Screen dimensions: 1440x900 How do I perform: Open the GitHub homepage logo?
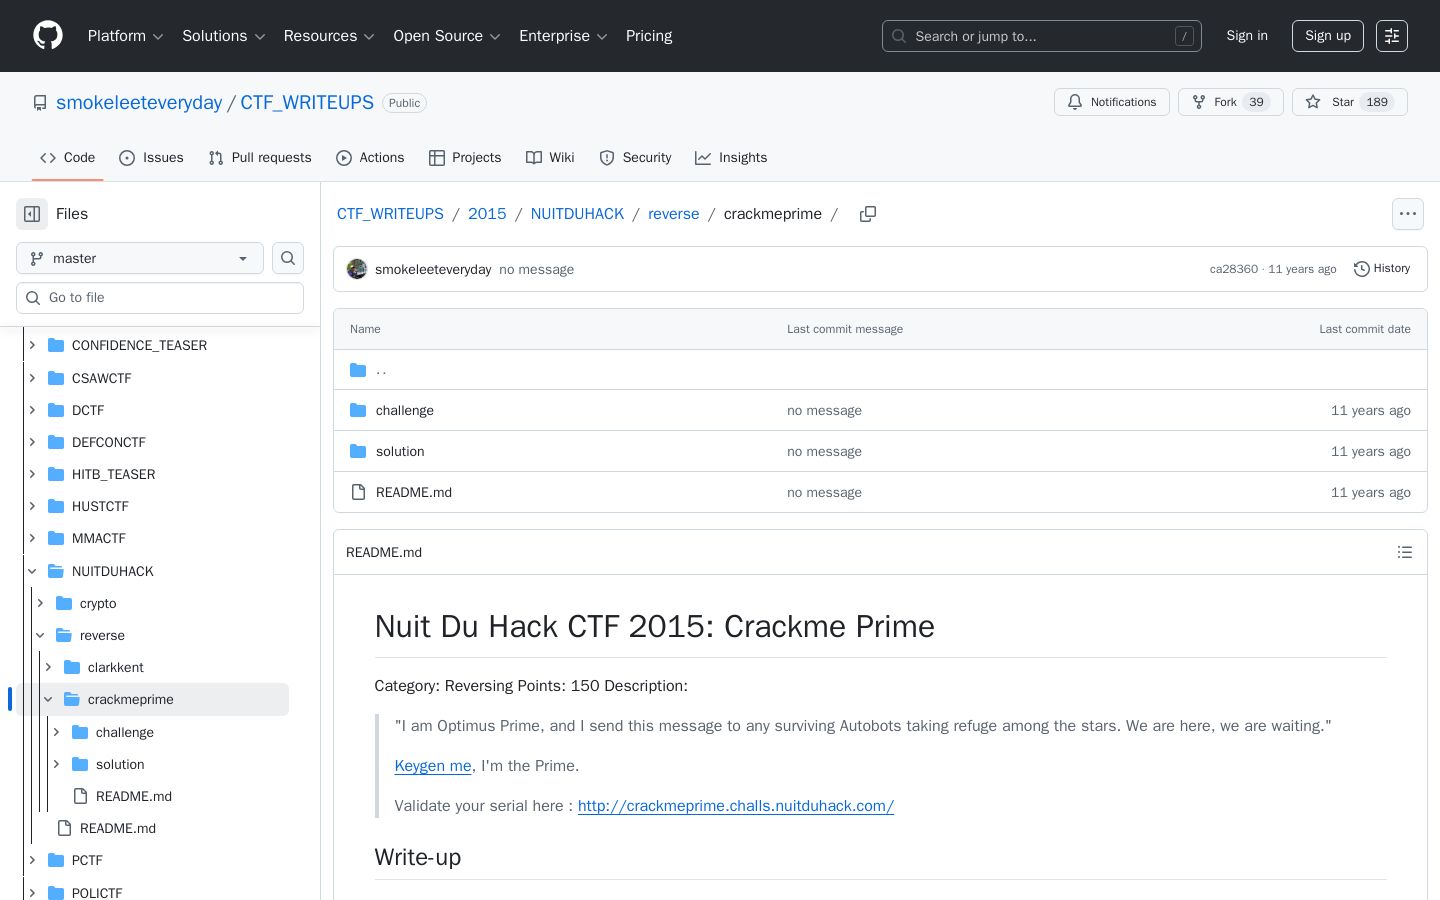[x=48, y=36]
